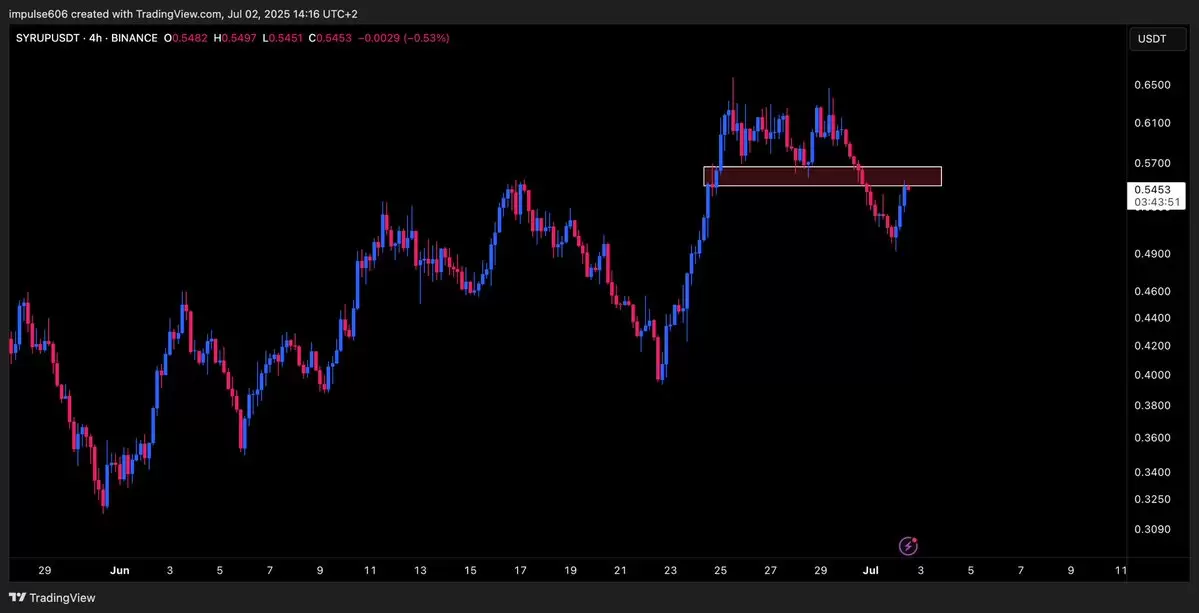Click the lightning bolt event icon

coord(908,546)
